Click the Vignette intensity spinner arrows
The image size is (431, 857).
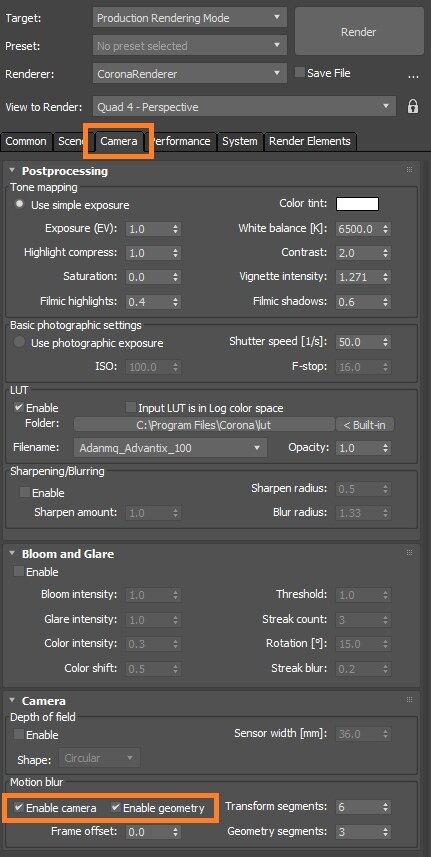coord(386,277)
